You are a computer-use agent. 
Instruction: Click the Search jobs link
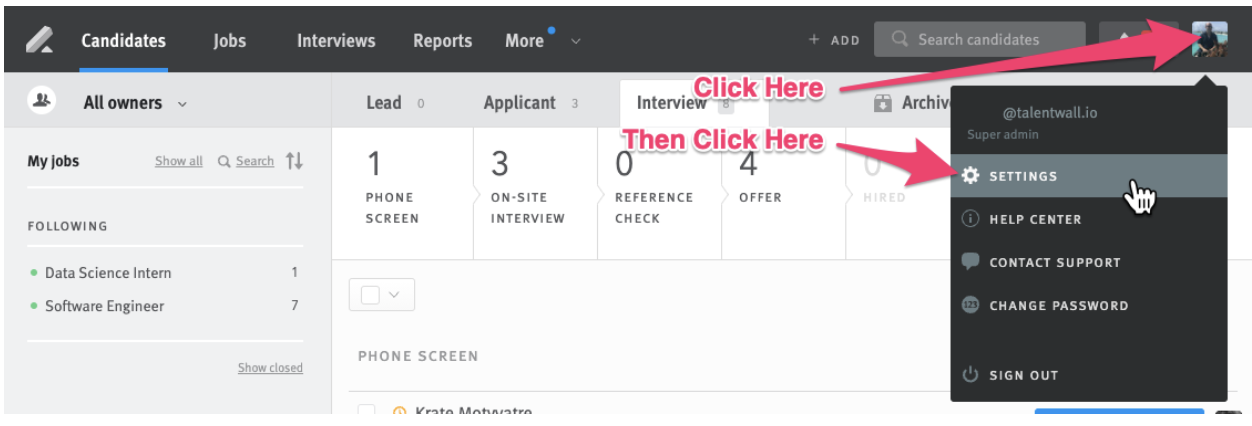(255, 161)
